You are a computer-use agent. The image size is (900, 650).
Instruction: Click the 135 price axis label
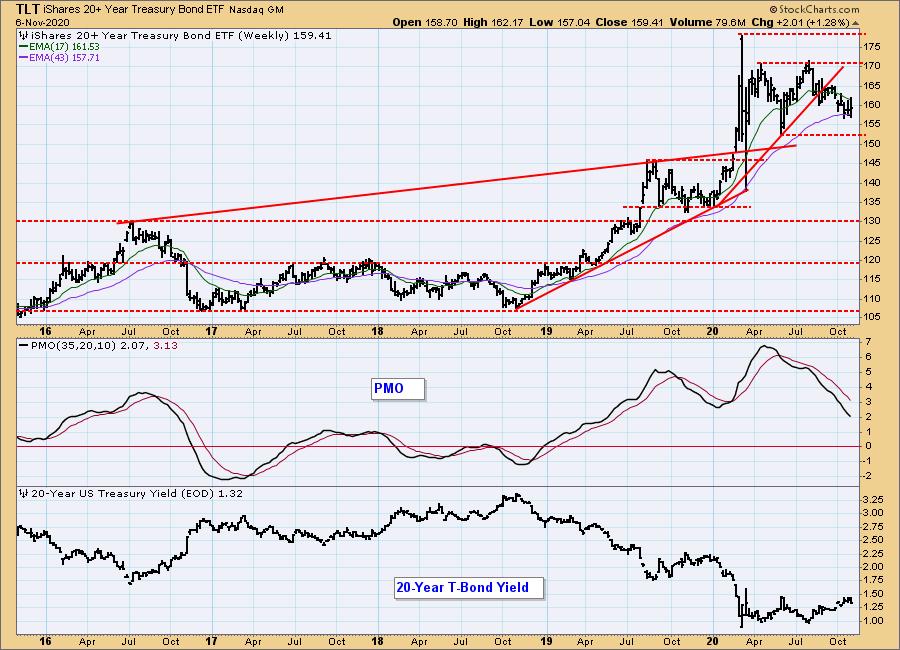click(x=872, y=202)
